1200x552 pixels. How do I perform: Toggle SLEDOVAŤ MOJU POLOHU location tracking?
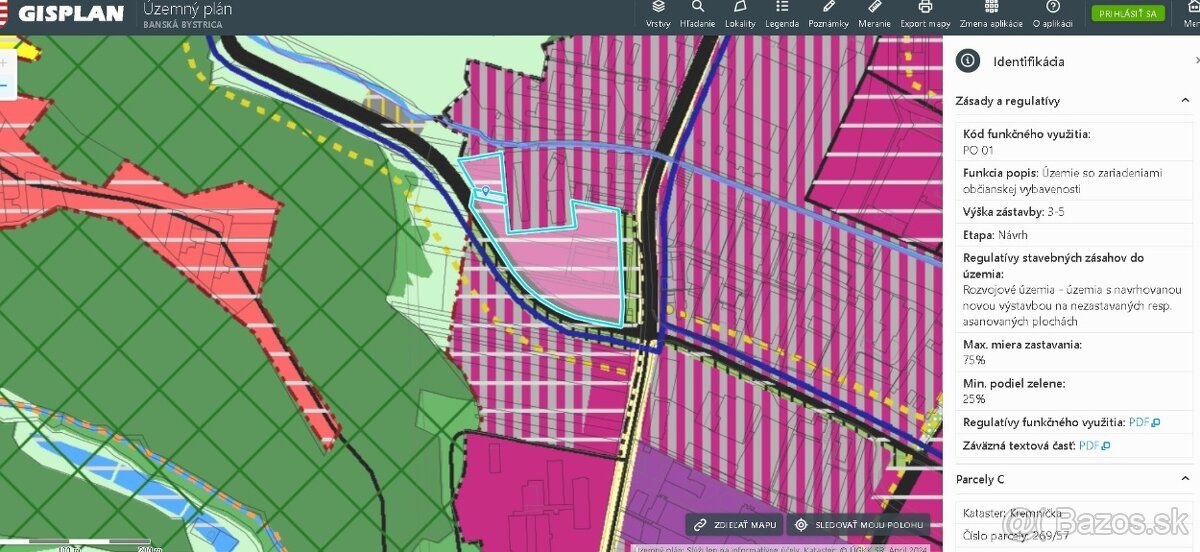point(859,524)
